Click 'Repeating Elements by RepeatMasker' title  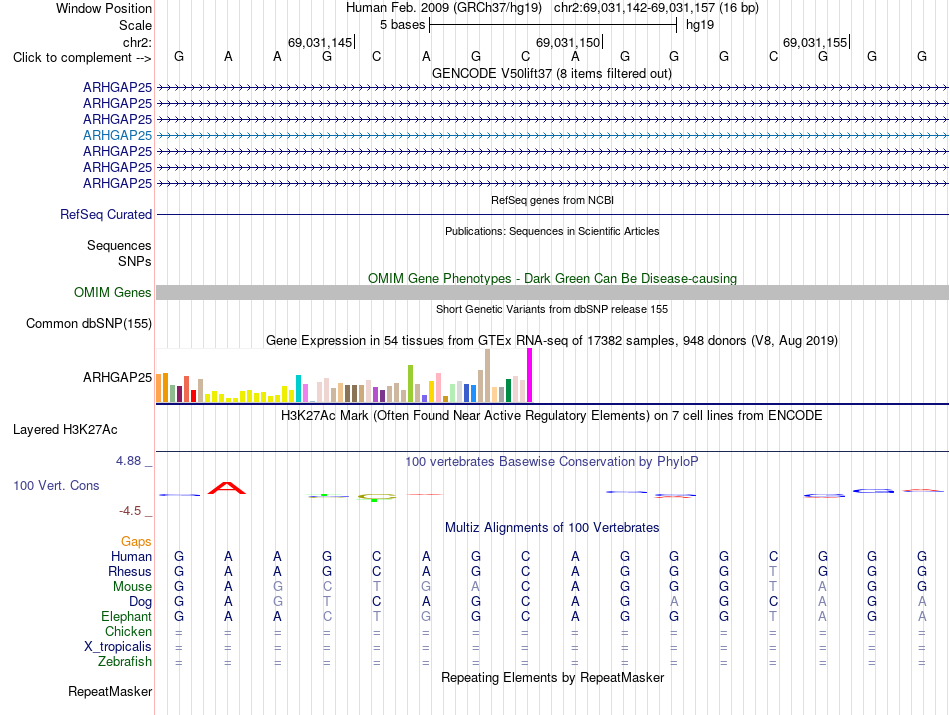tap(552, 677)
